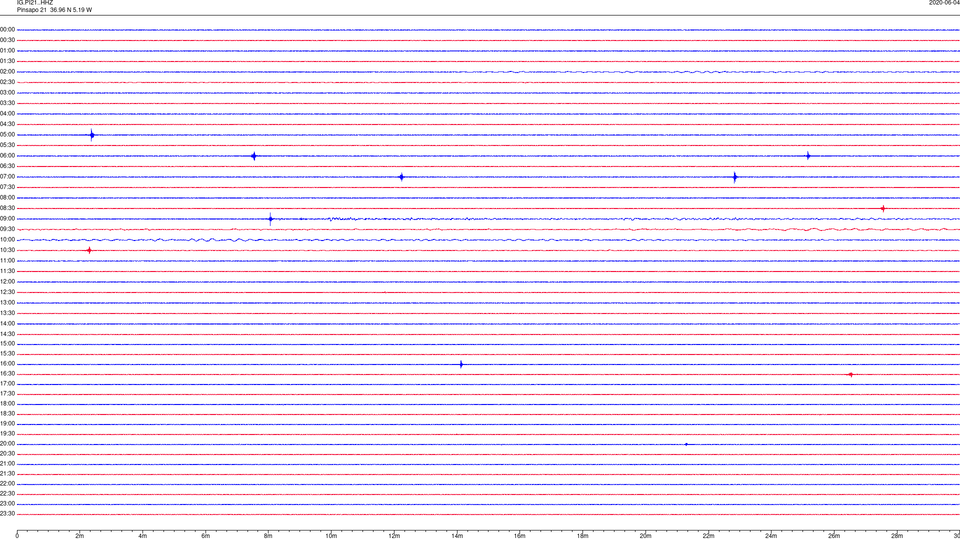Select the 20:00 time label
The height and width of the screenshot is (540, 960).
7,444
